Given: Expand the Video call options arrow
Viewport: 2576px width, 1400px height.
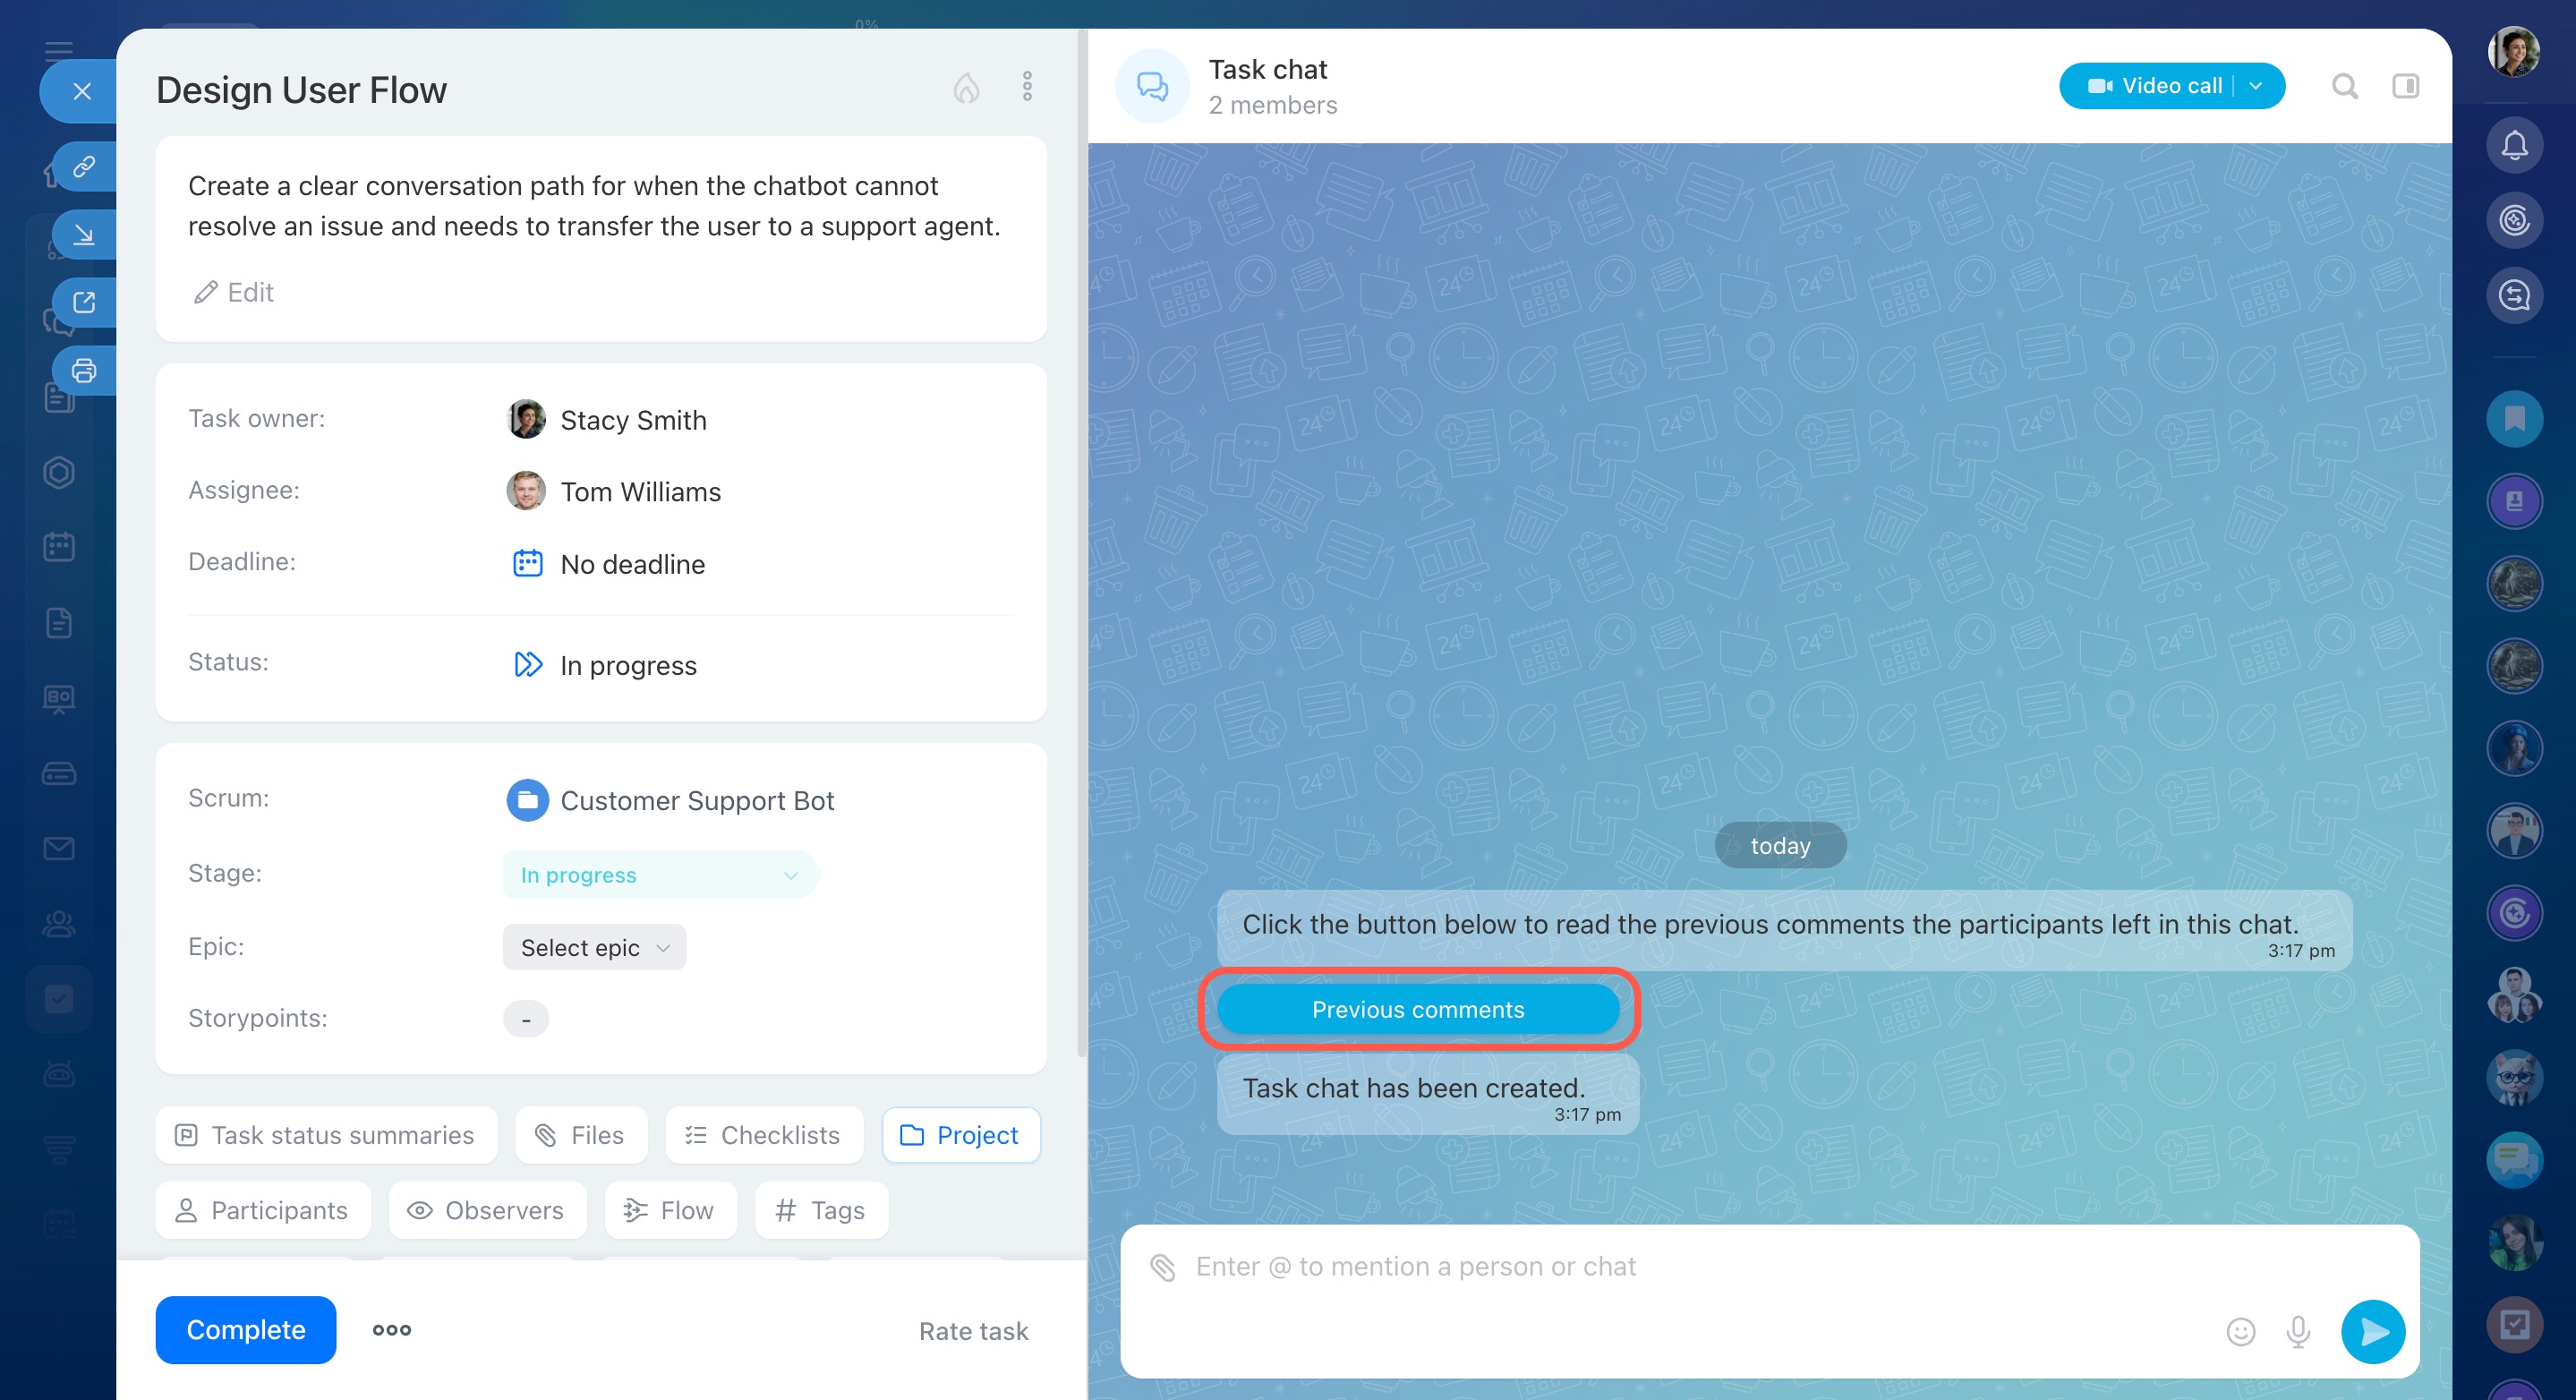Looking at the screenshot, I should click(x=2257, y=87).
